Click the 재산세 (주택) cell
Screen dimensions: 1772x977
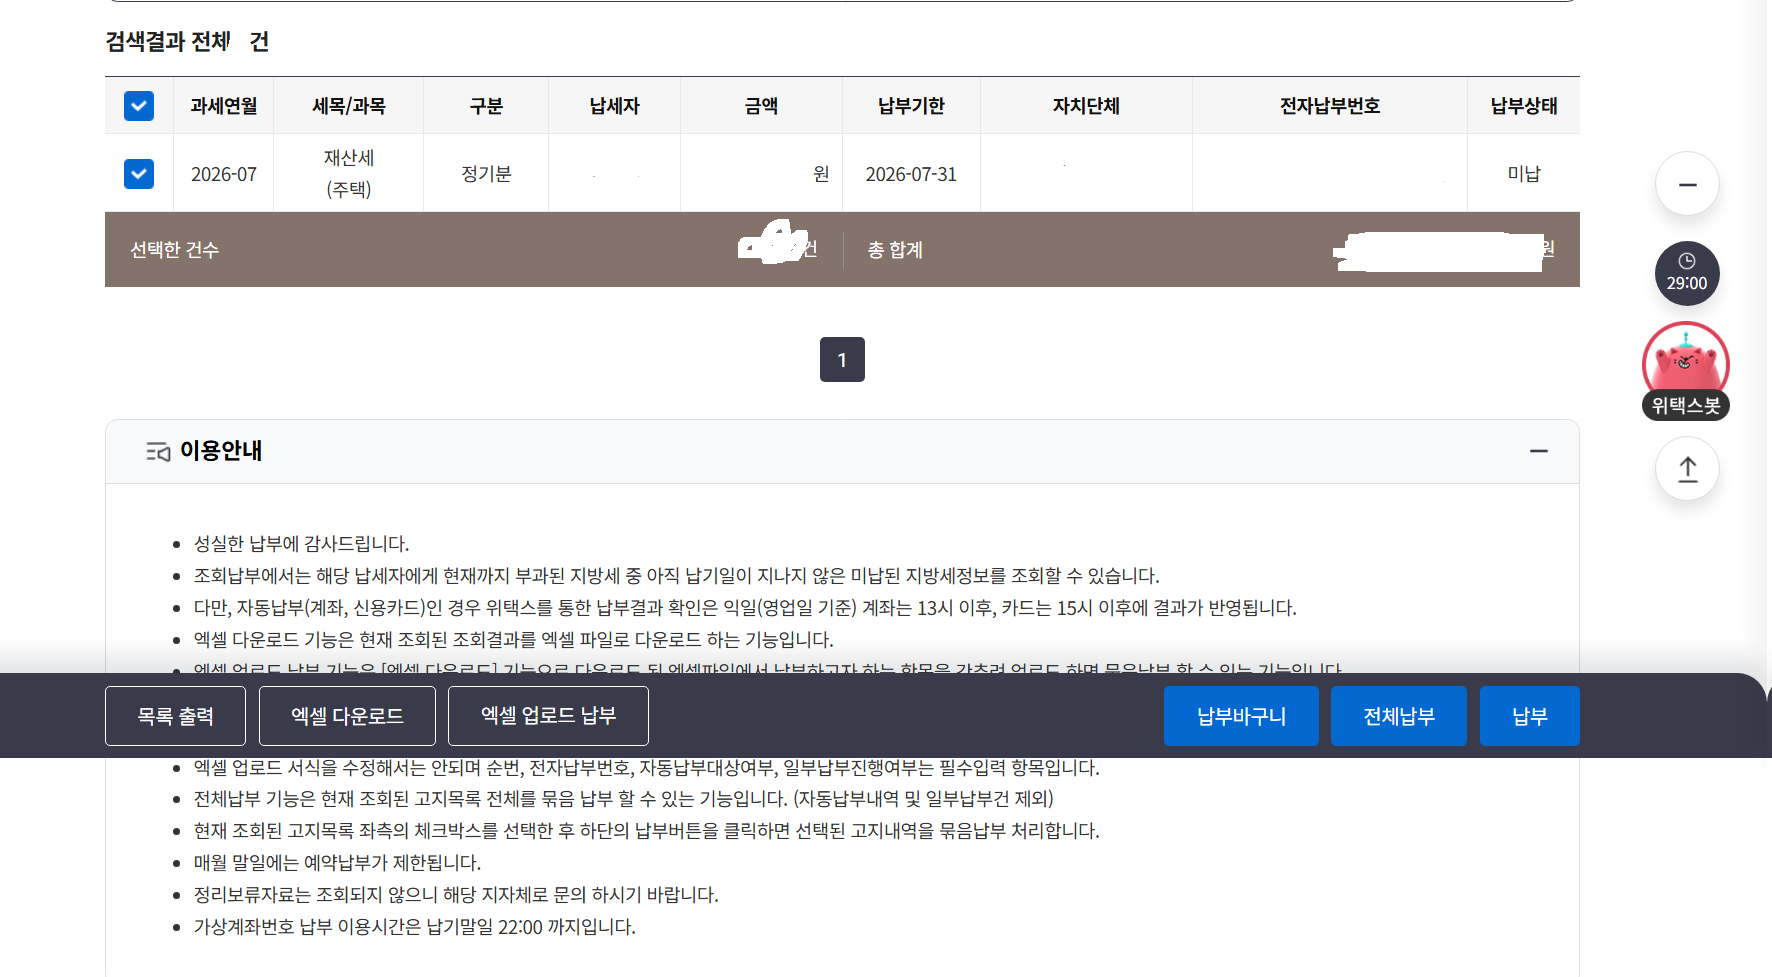[x=349, y=173]
